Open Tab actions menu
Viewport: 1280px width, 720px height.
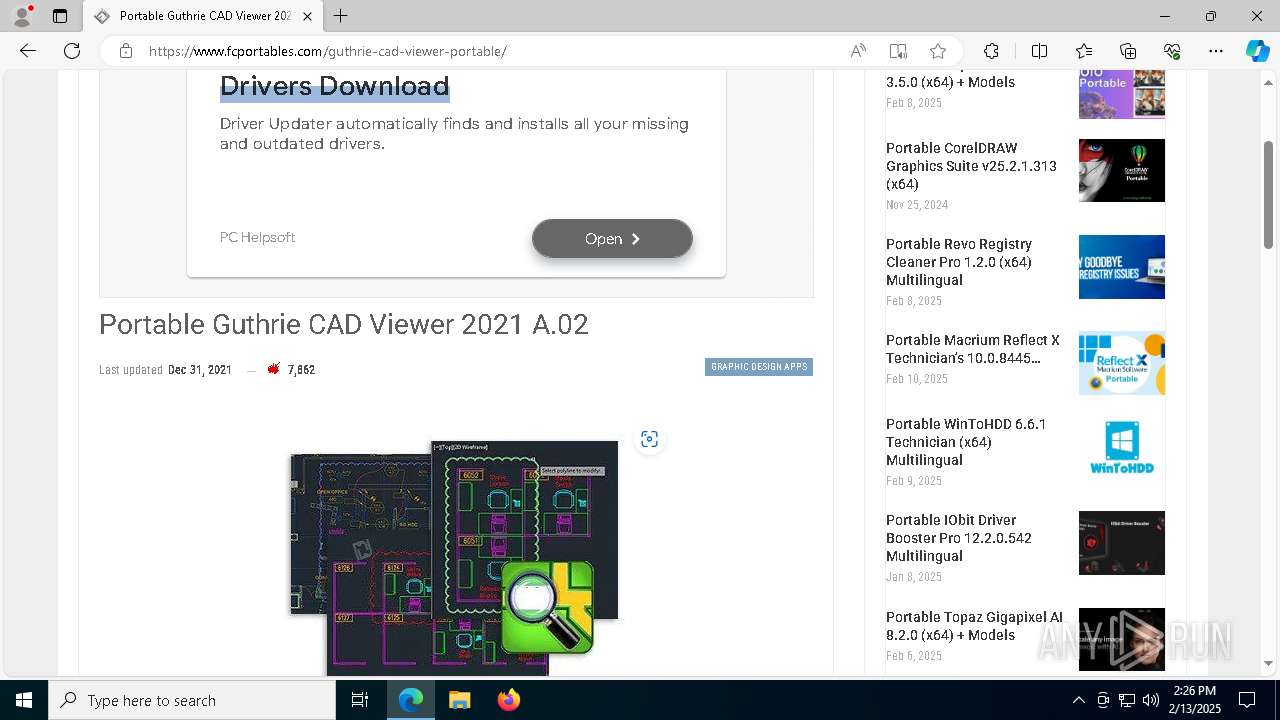coord(60,16)
